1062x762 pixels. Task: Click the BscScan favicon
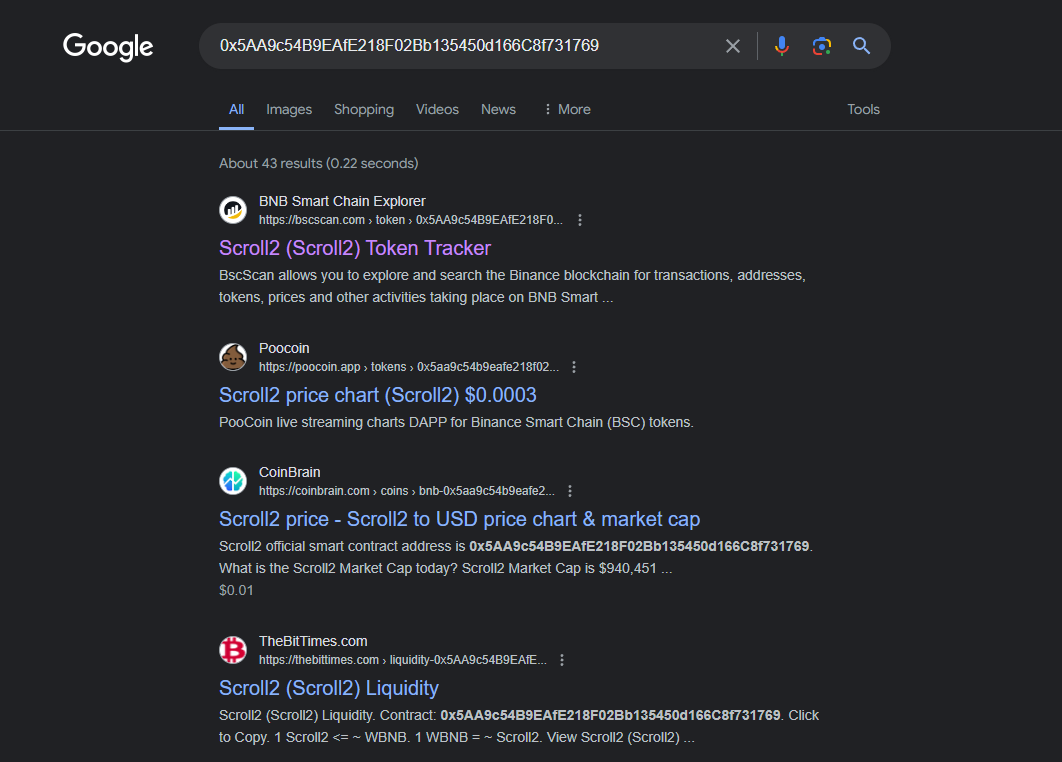point(233,210)
